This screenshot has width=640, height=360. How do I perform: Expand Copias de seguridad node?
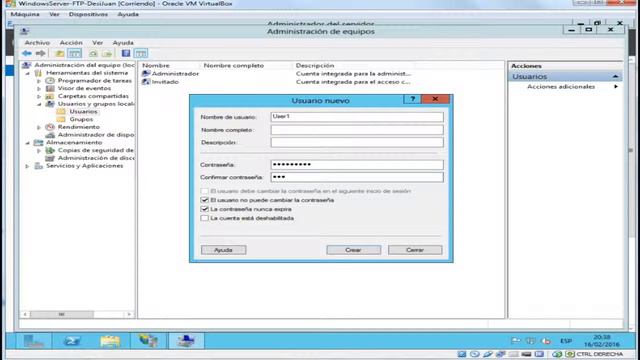click(39, 151)
